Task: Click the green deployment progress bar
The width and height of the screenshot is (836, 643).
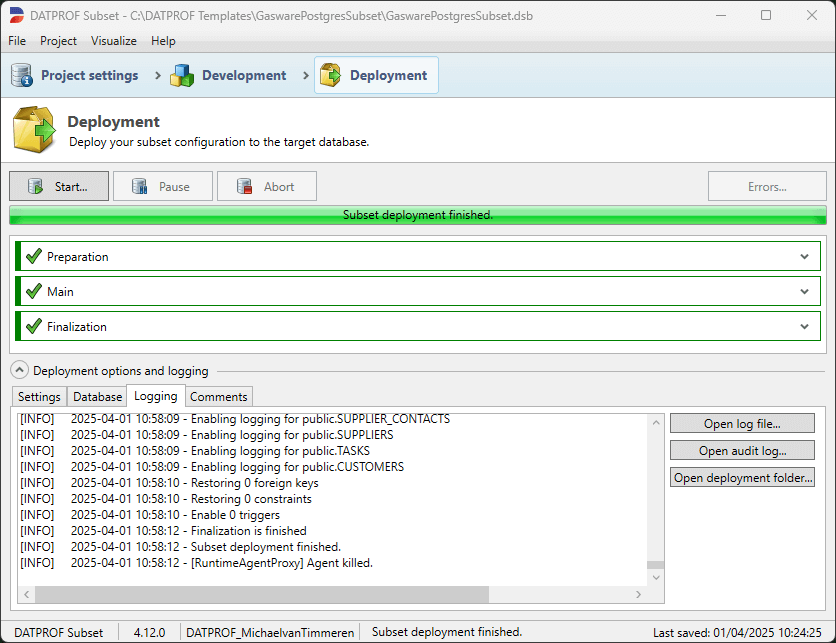Action: 418,213
